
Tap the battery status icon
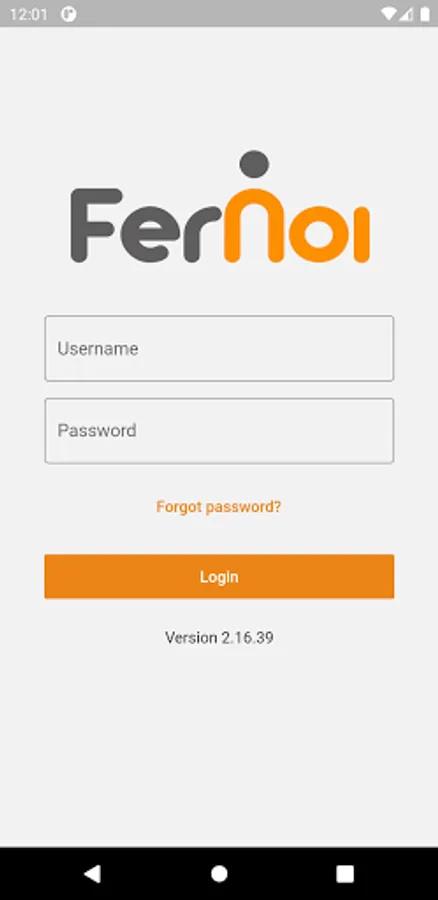click(425, 14)
